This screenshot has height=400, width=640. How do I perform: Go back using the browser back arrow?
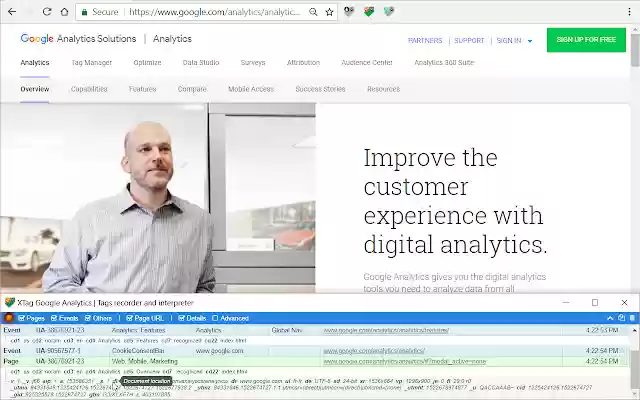[x=12, y=12]
